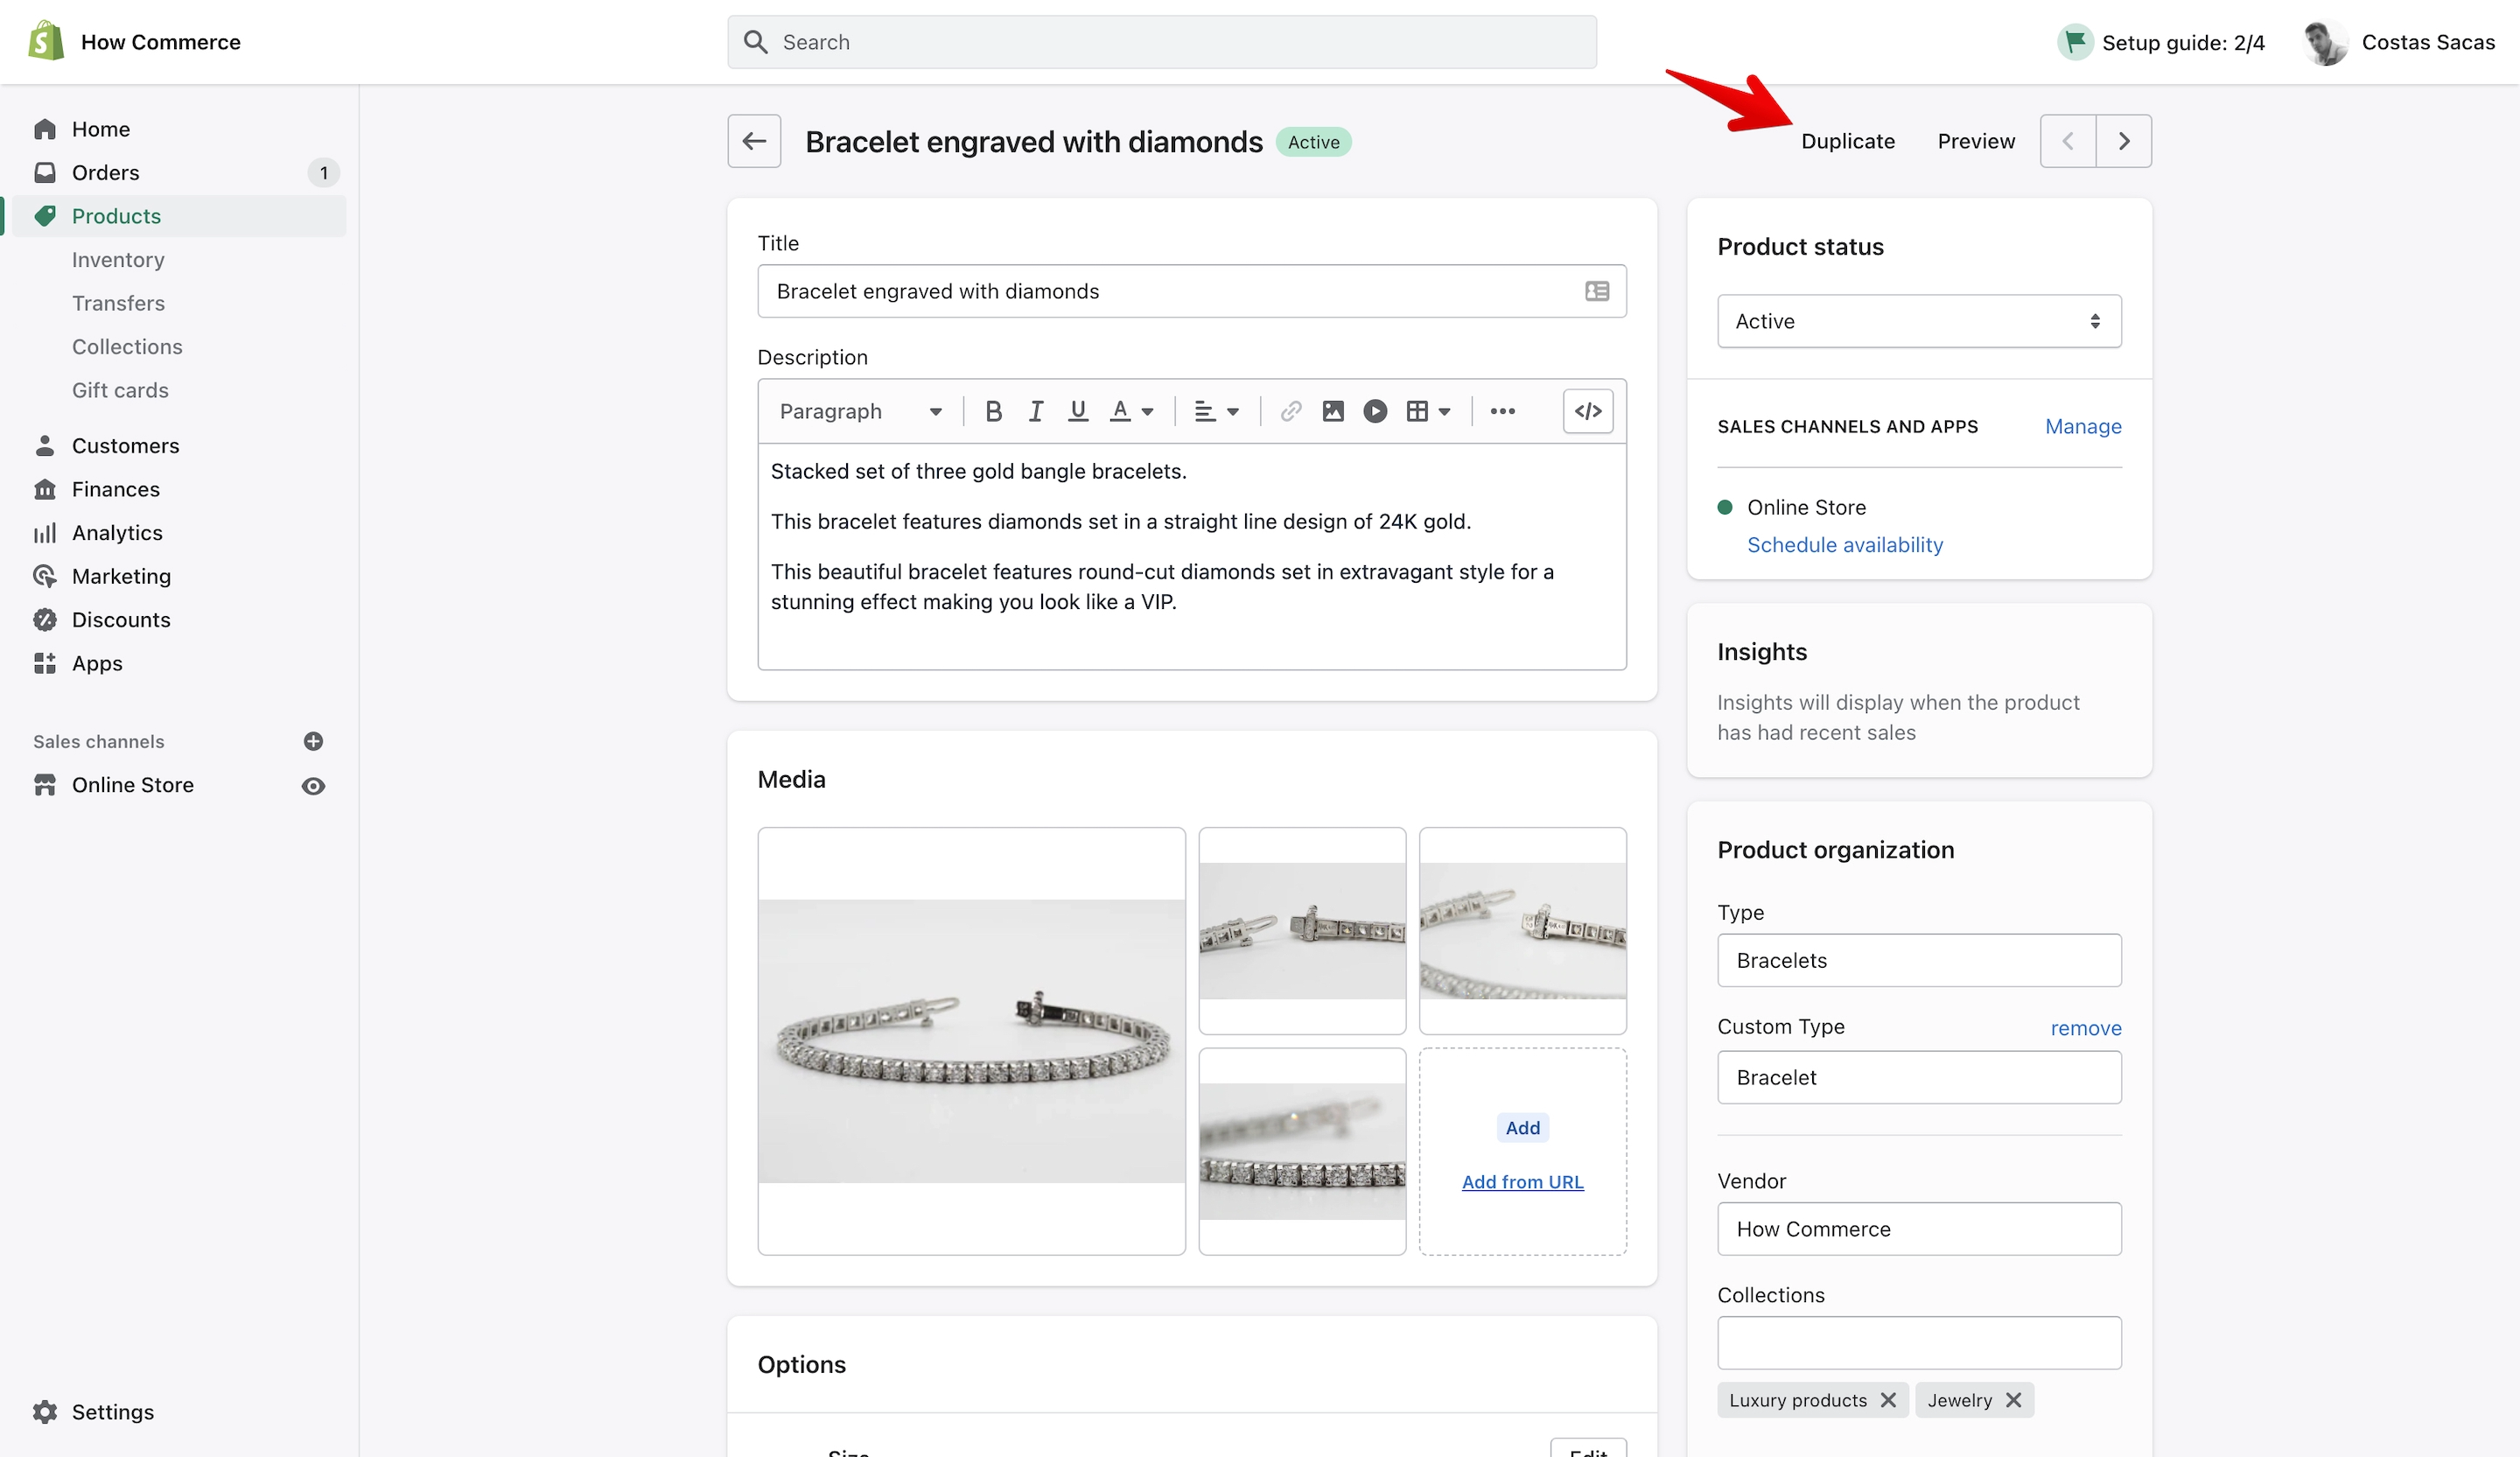Image resolution: width=2520 pixels, height=1457 pixels.
Task: Click Add from URL link
Action: click(x=1523, y=1182)
